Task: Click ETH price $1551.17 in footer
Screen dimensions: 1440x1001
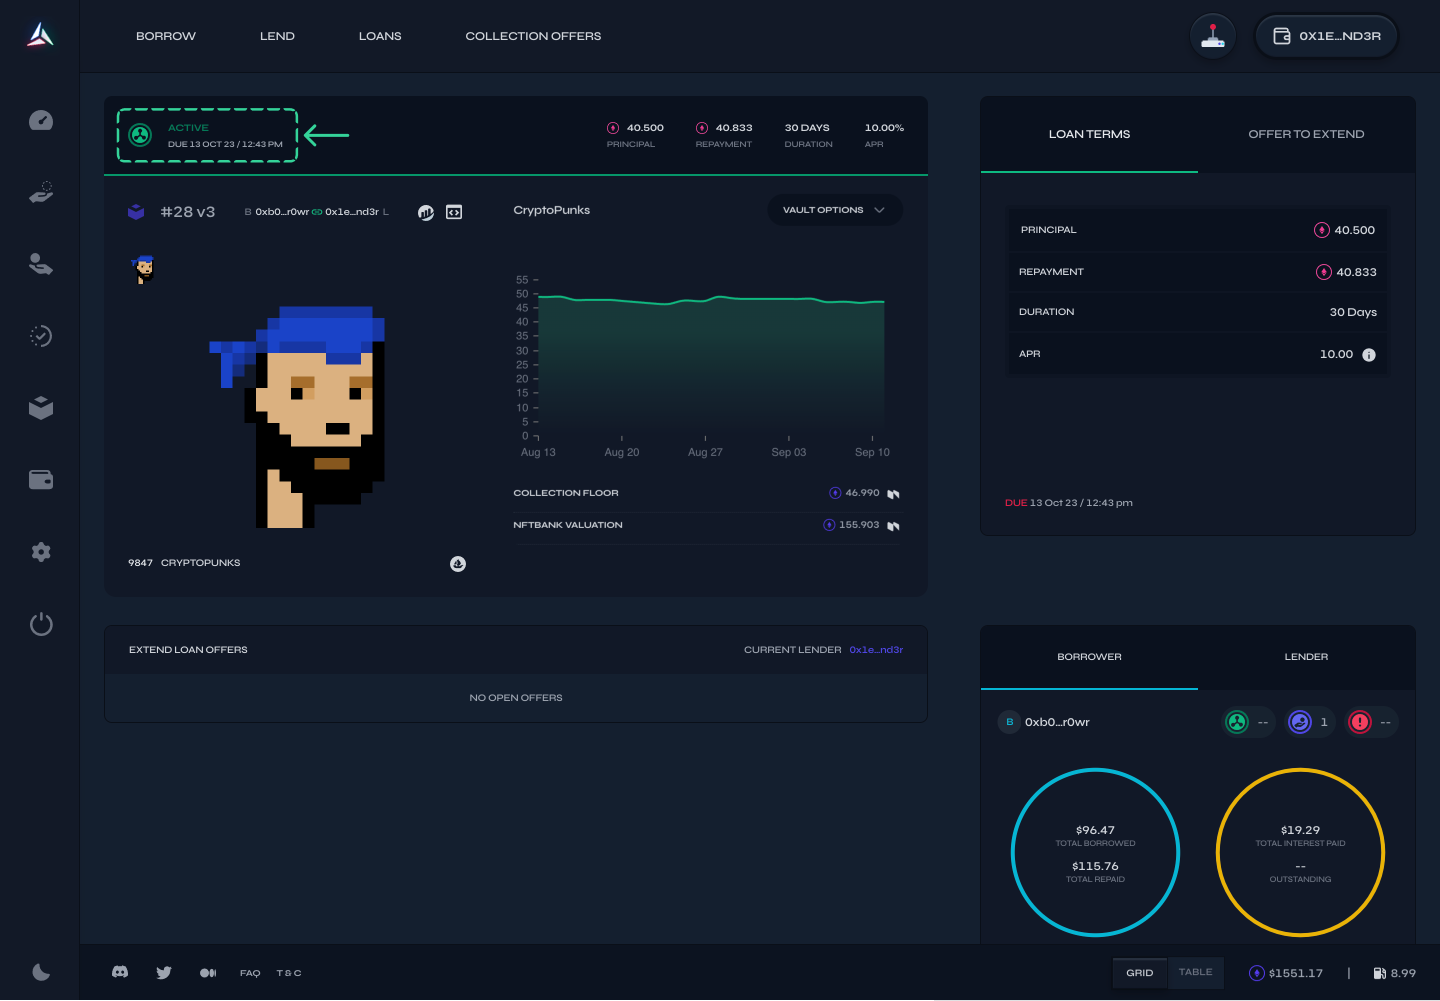Action: 1286,973
